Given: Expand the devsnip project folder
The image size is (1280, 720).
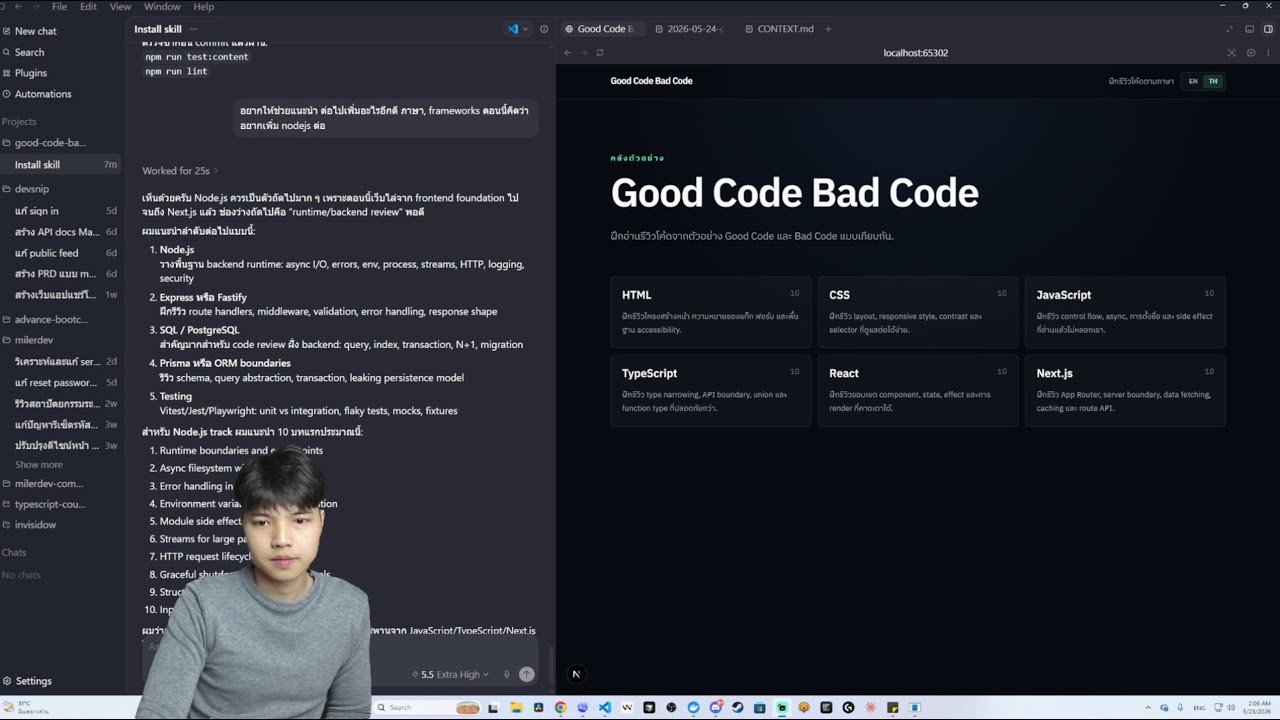Looking at the screenshot, I should pyautogui.click(x=32, y=189).
